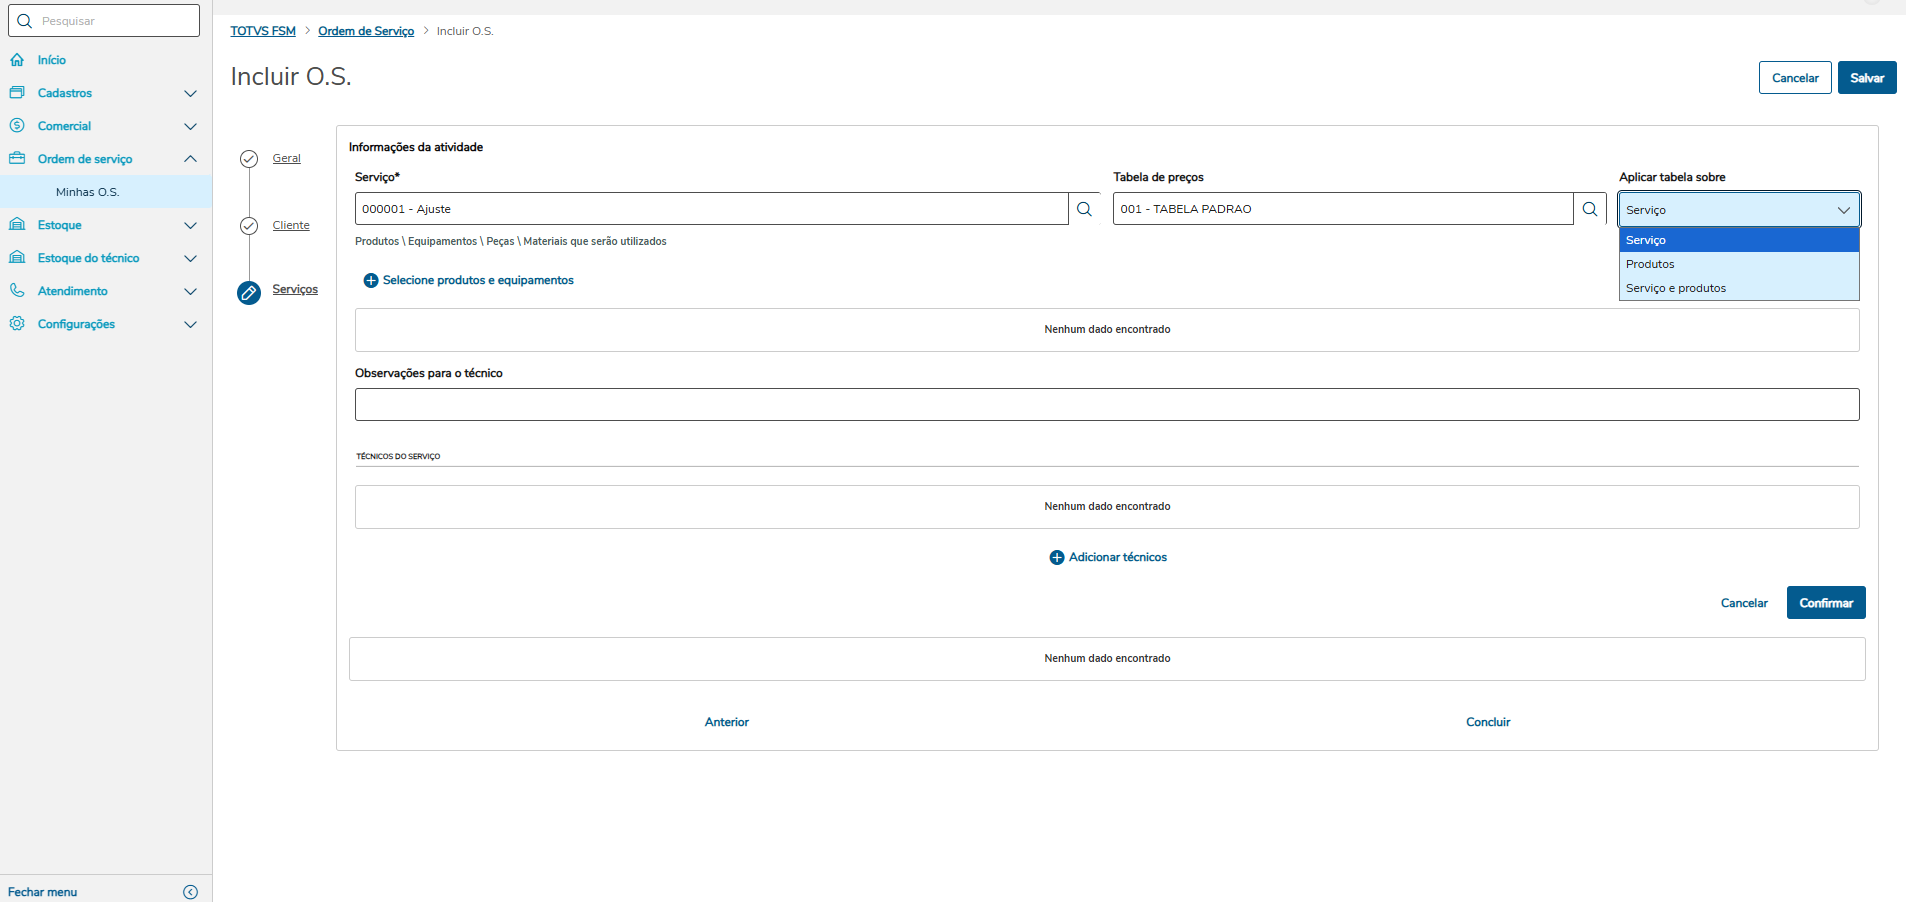
Task: Open Minhas O.S. sidebar item
Action: (87, 192)
